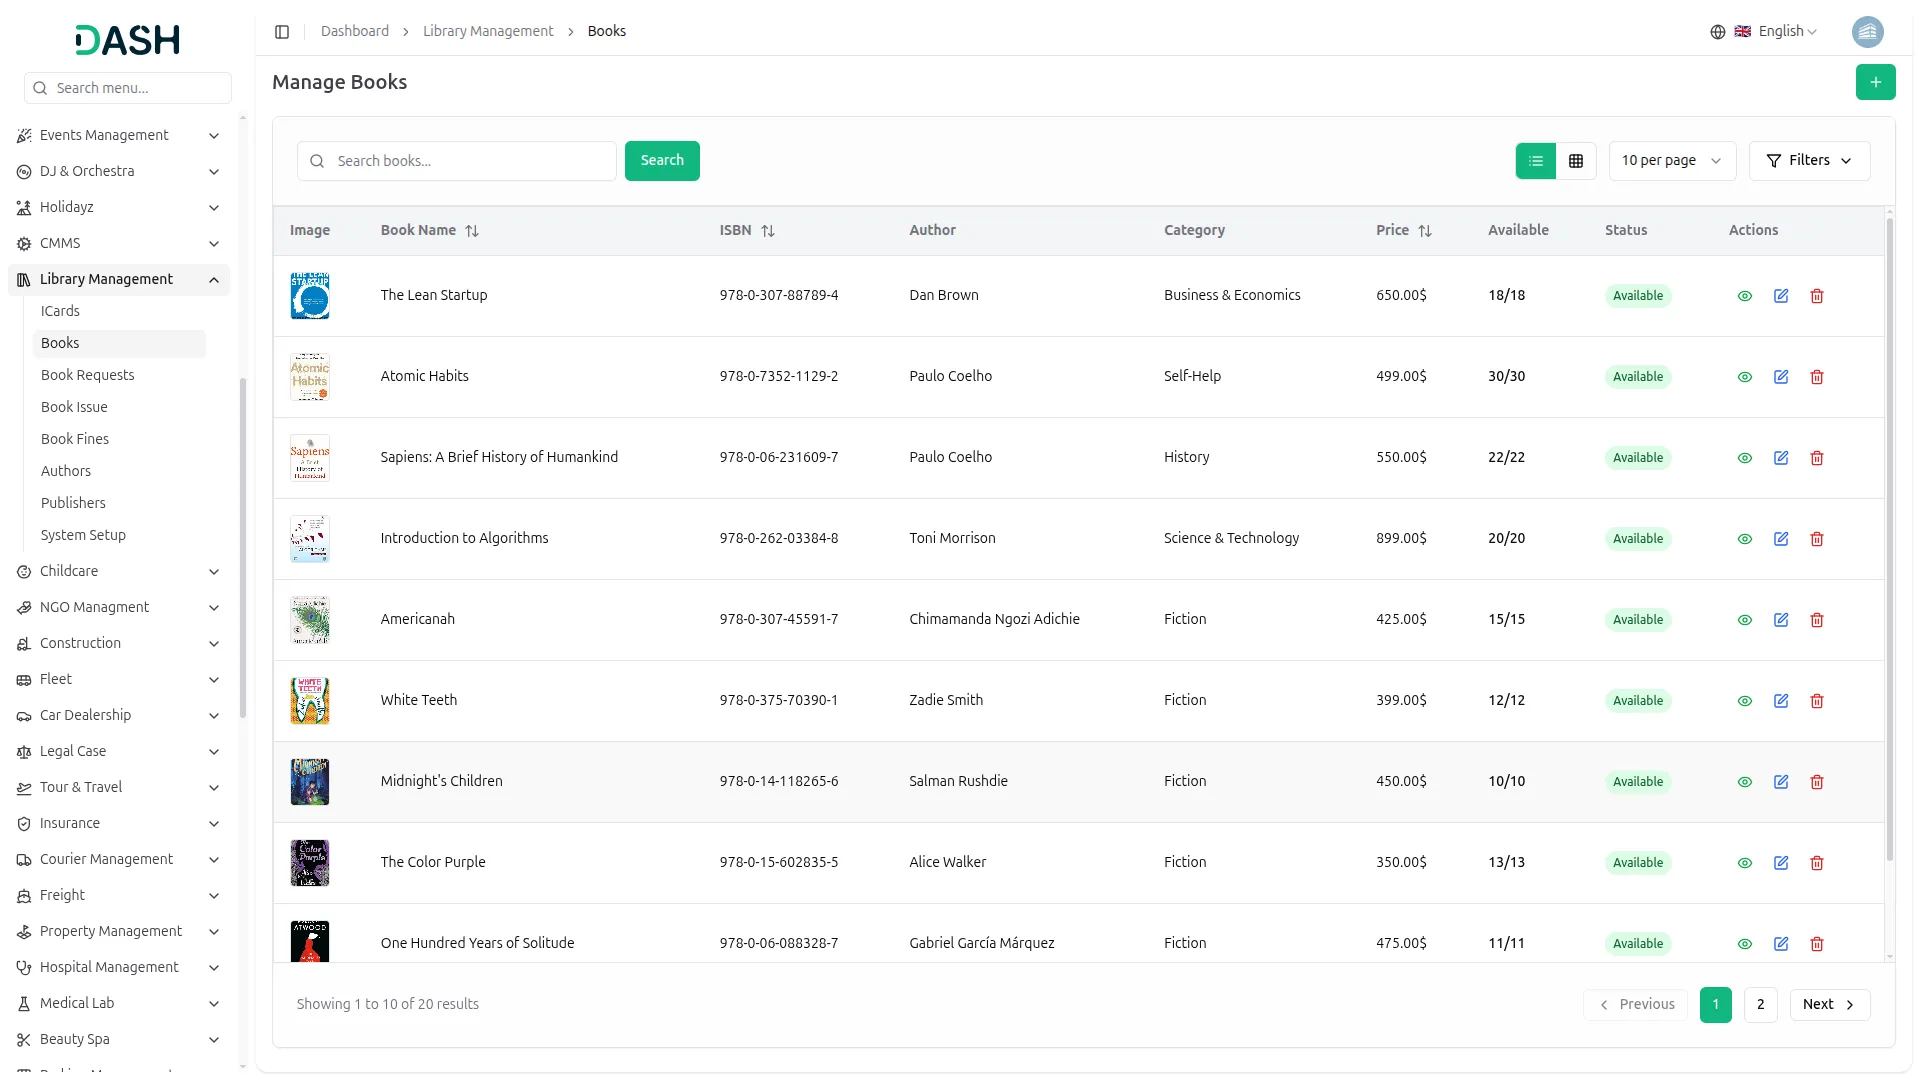Delete the White Teeth book
The width and height of the screenshot is (1920, 1080).
click(1817, 701)
